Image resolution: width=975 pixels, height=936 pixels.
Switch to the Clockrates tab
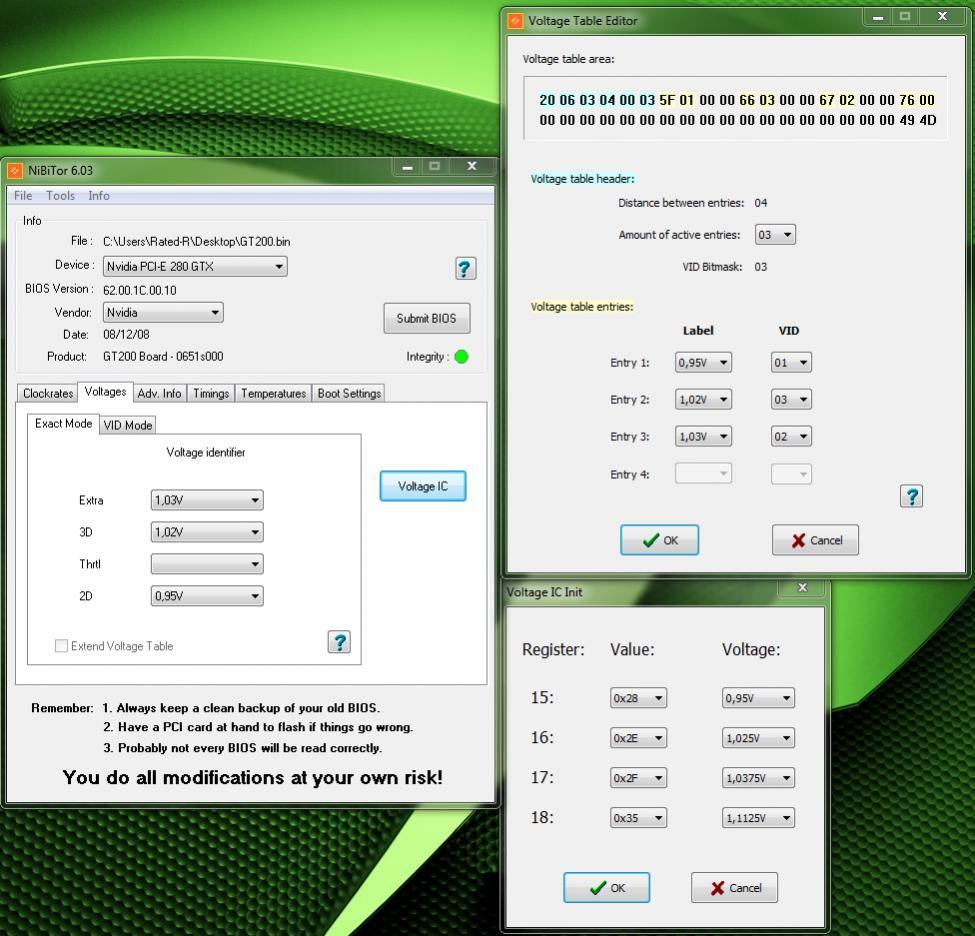(x=48, y=393)
